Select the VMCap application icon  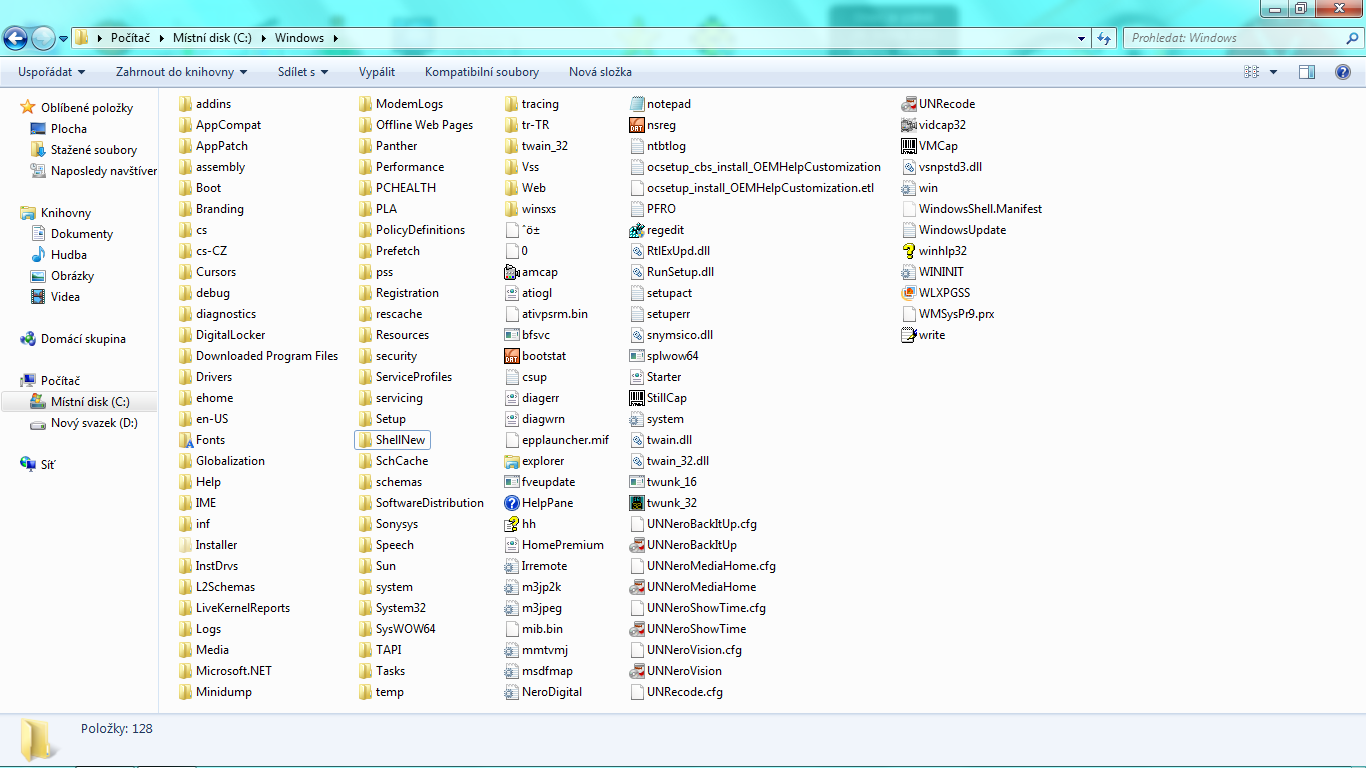click(x=909, y=146)
